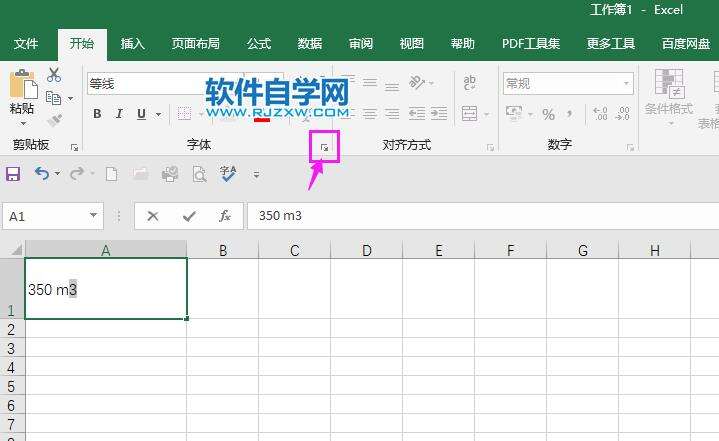Open the 对齐方式 alignment dialog launcher
Screen dimensions: 719x441
click(x=491, y=147)
